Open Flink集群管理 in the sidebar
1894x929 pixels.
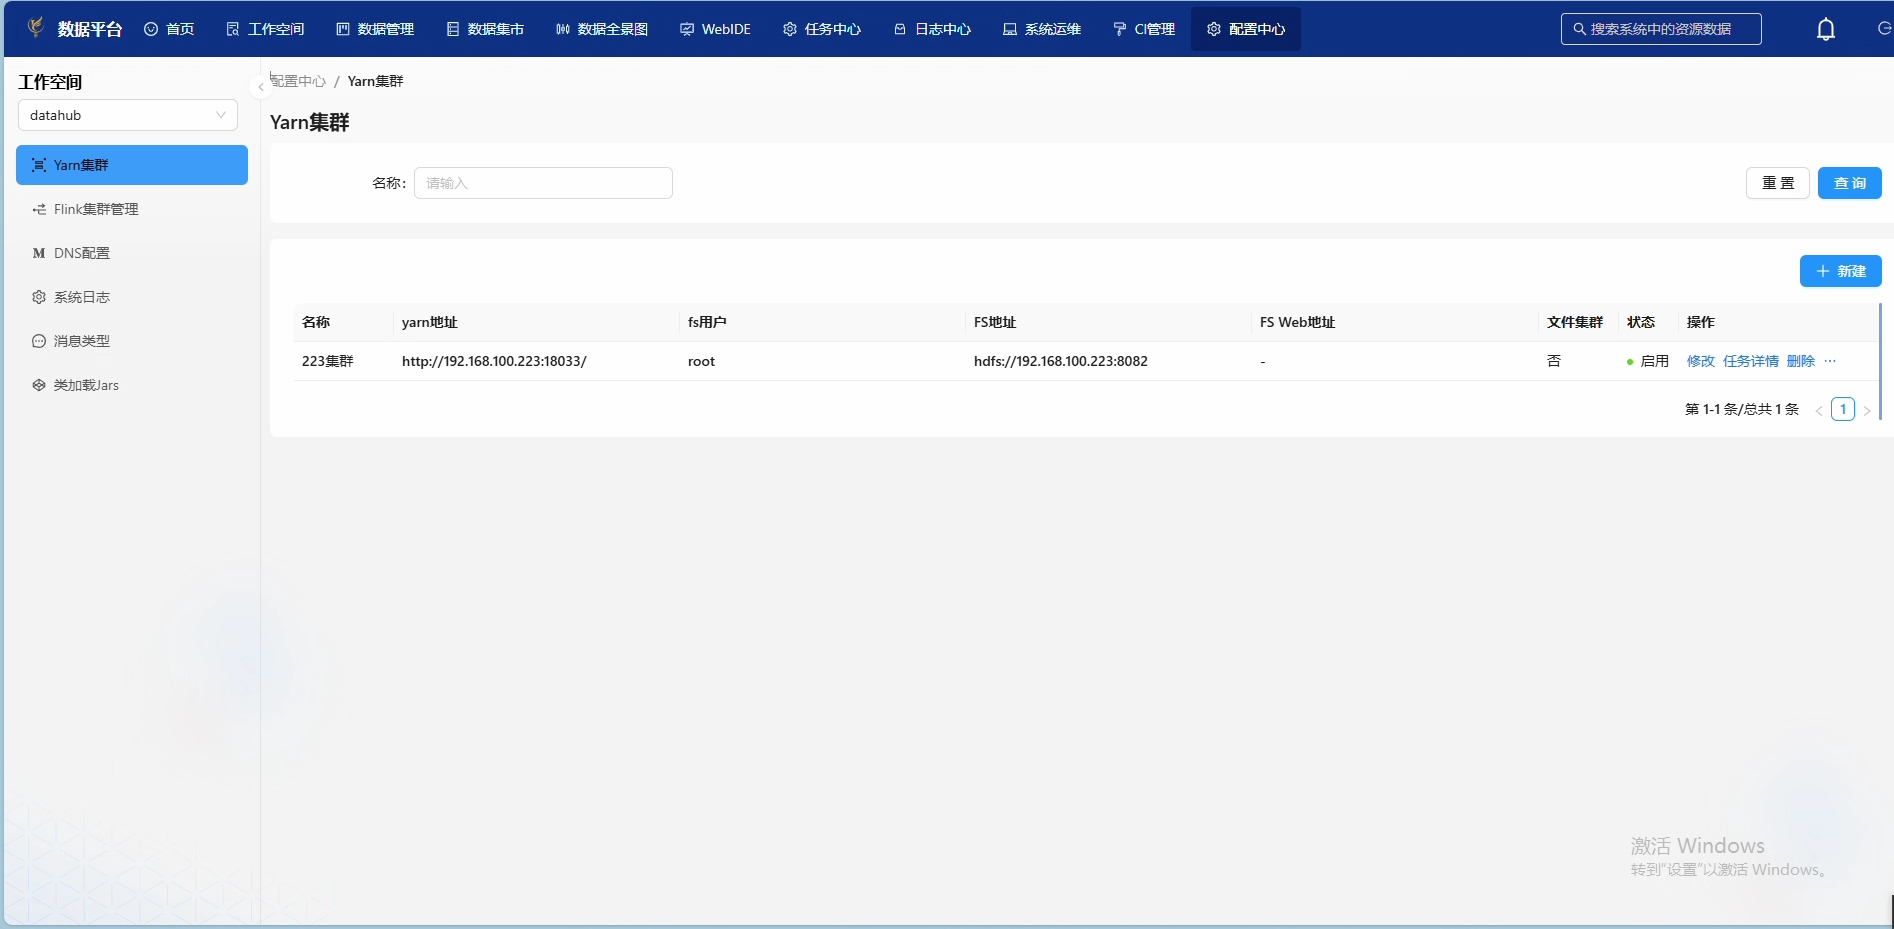[132, 209]
